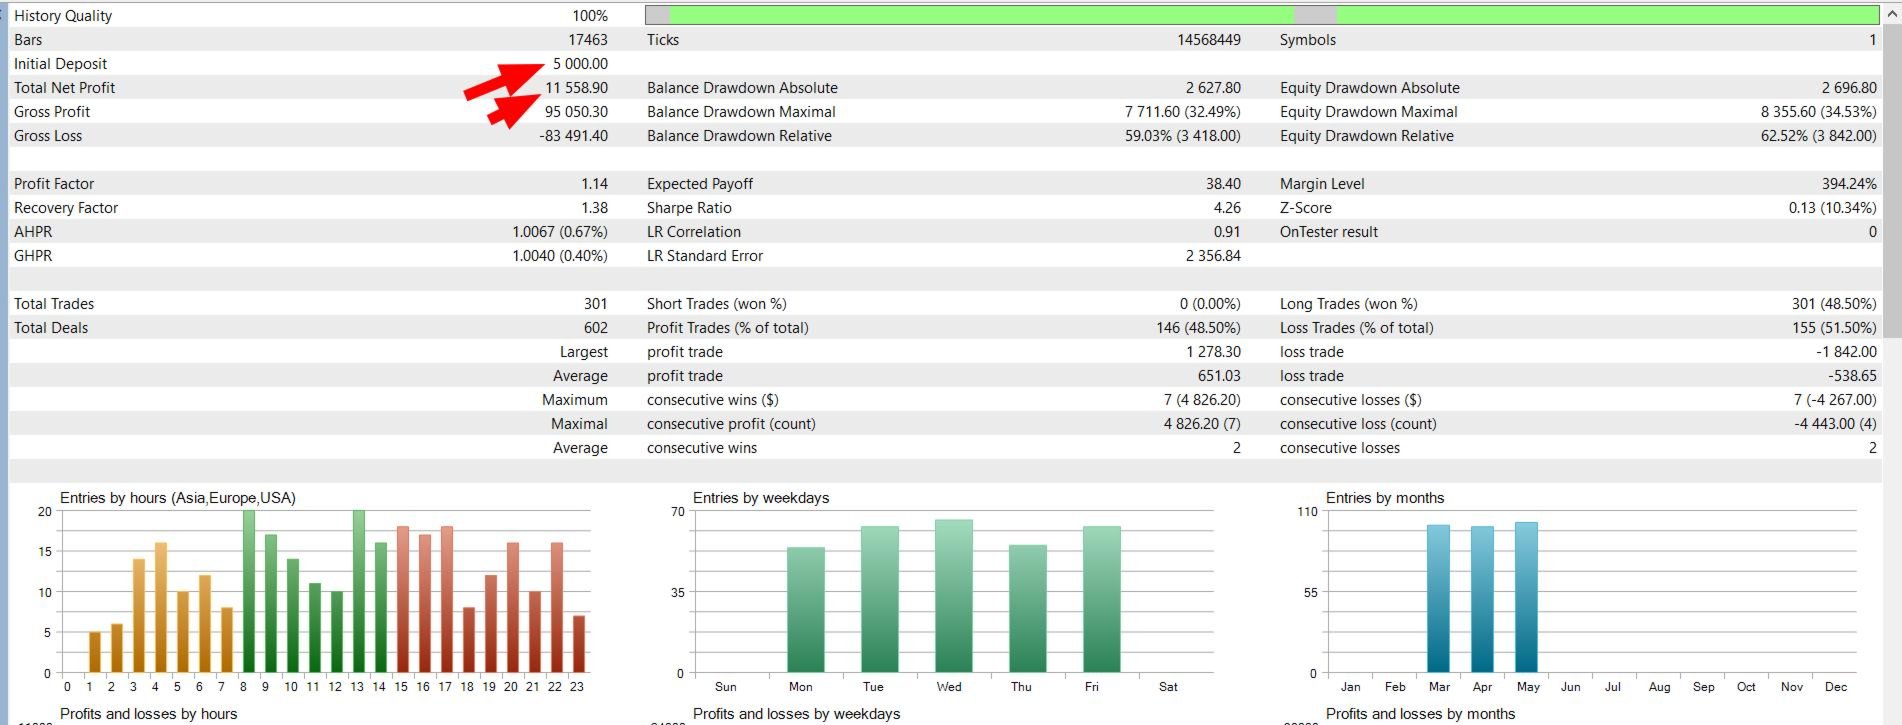Viewport: 1902px width, 725px height.
Task: Click the "Profit Factor" label
Action: coord(54,184)
